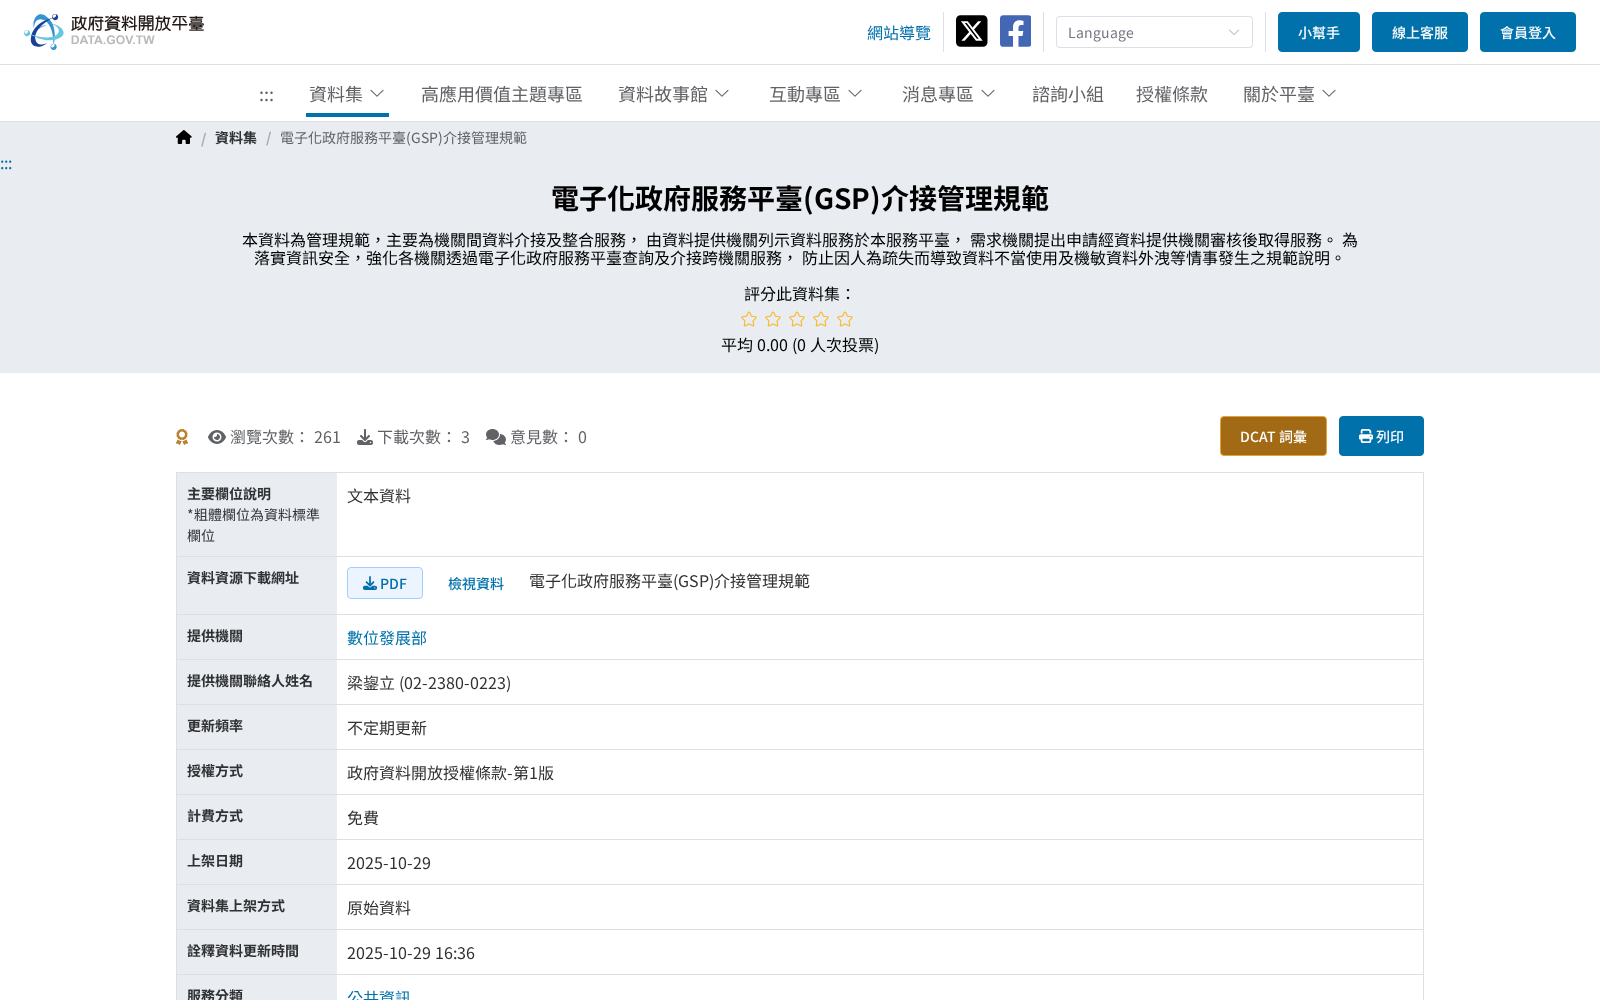
Task: Click the download icon beside 下載次數
Action: 365,437
